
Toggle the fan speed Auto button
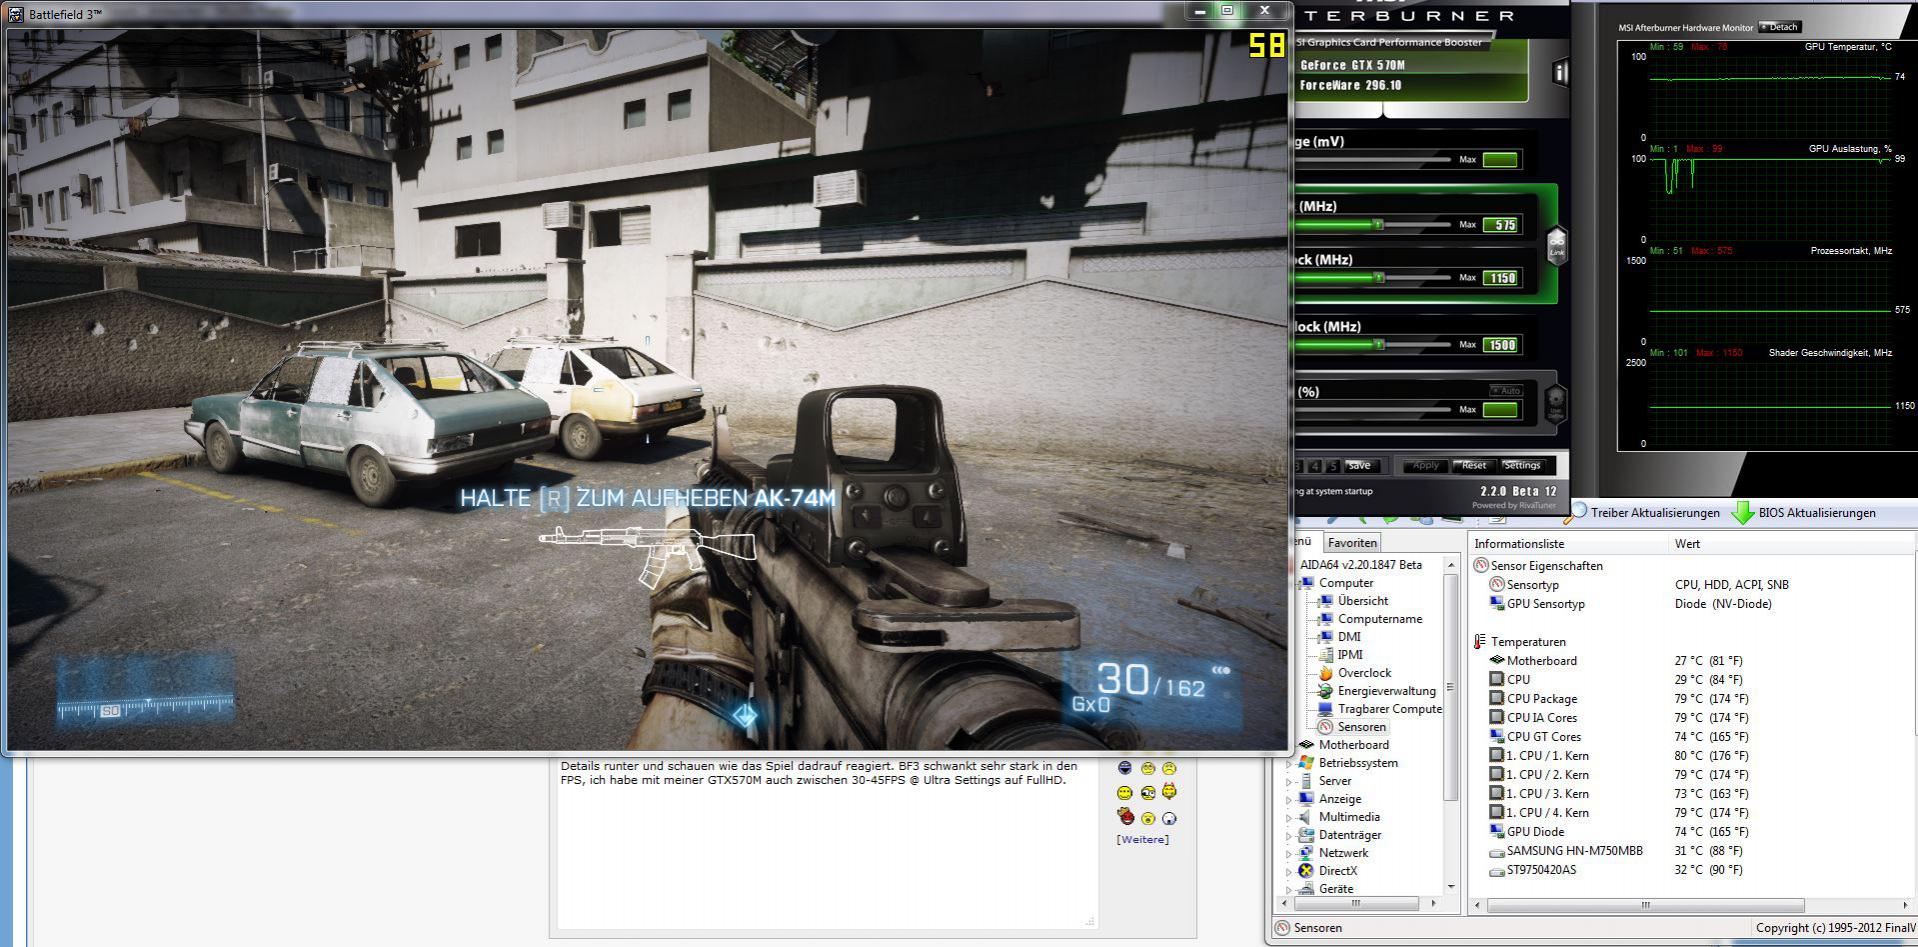tap(1505, 390)
